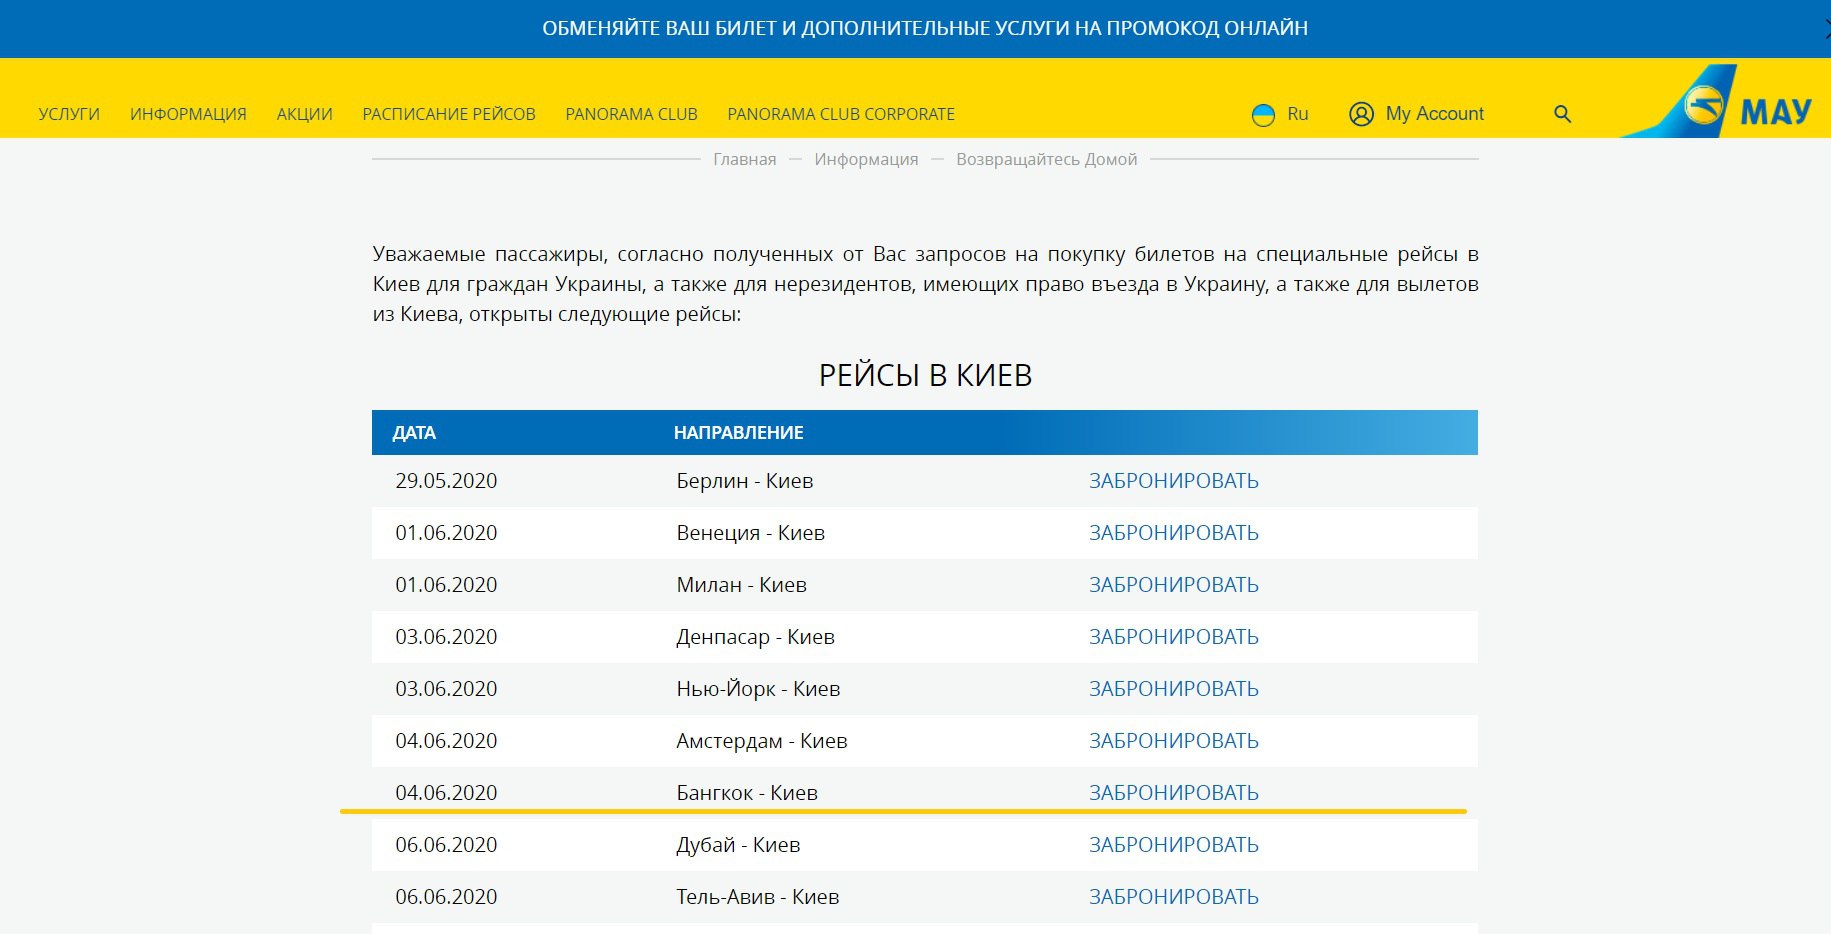
Task: Select the Милан - Киев route text
Action: click(x=741, y=585)
